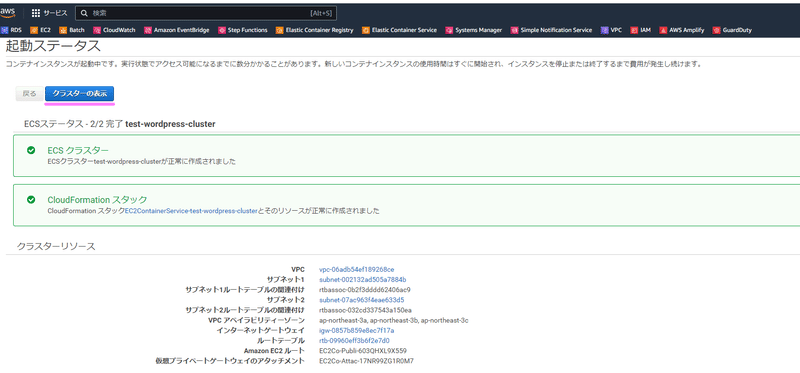Click the Simple Notification Service icon
Viewport: 800px width, 373px height.
[x=514, y=30]
